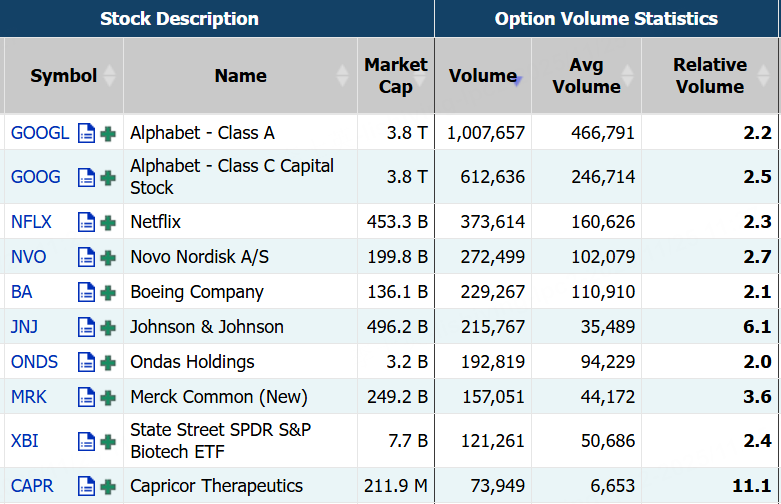Sort using the Symbol column arrows
781x504 pixels.
click(110, 76)
